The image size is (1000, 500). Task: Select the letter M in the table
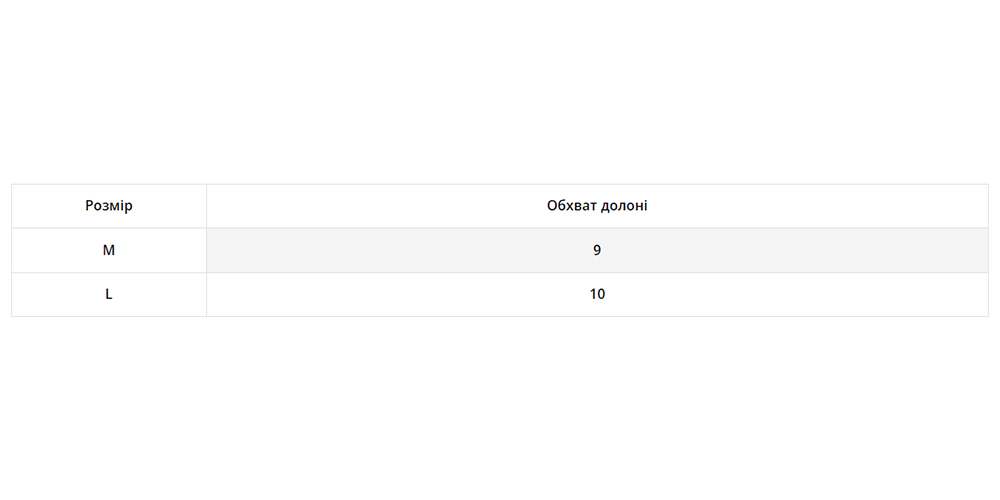pyautogui.click(x=109, y=250)
